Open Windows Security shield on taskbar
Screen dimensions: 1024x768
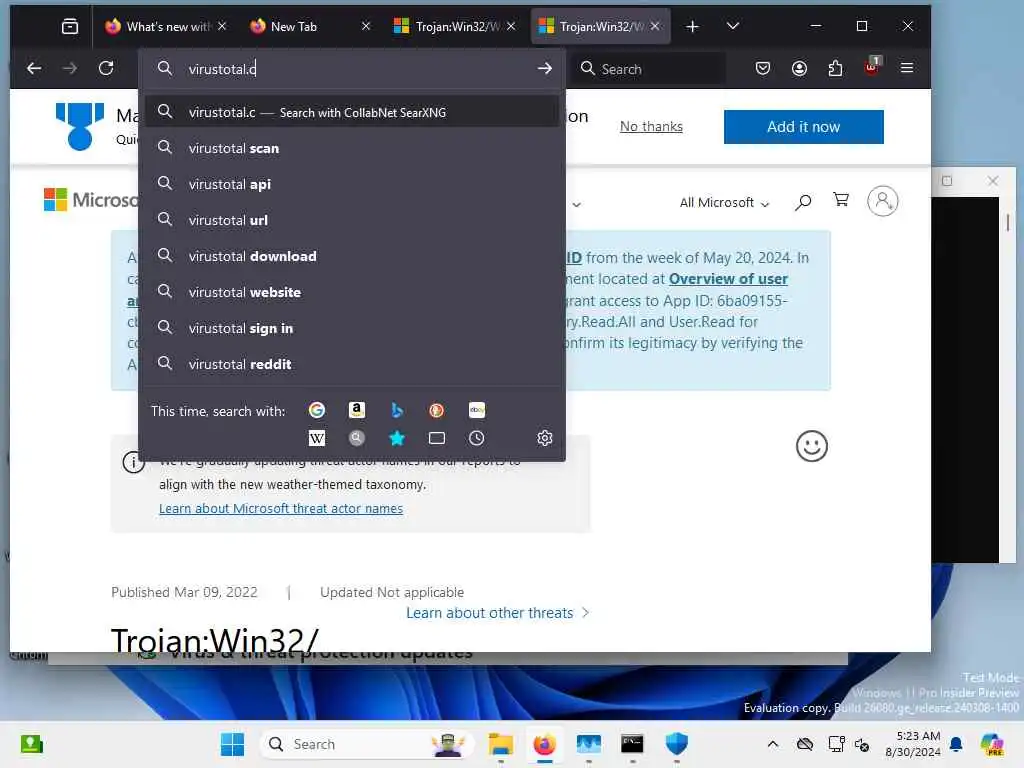(x=677, y=744)
